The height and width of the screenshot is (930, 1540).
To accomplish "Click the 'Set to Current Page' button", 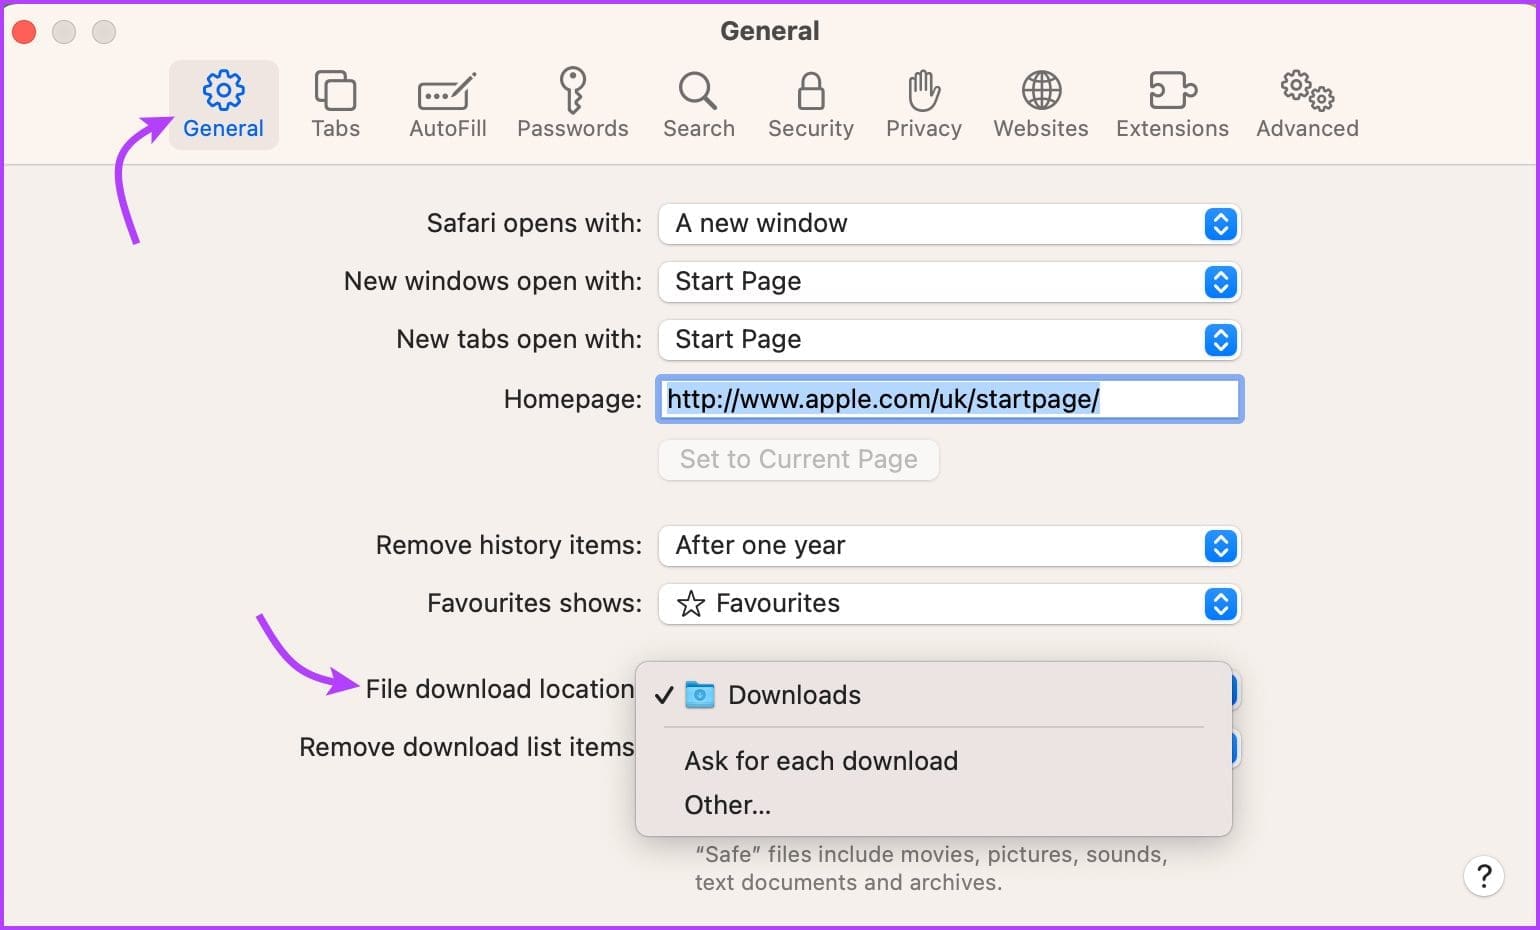I will 798,459.
